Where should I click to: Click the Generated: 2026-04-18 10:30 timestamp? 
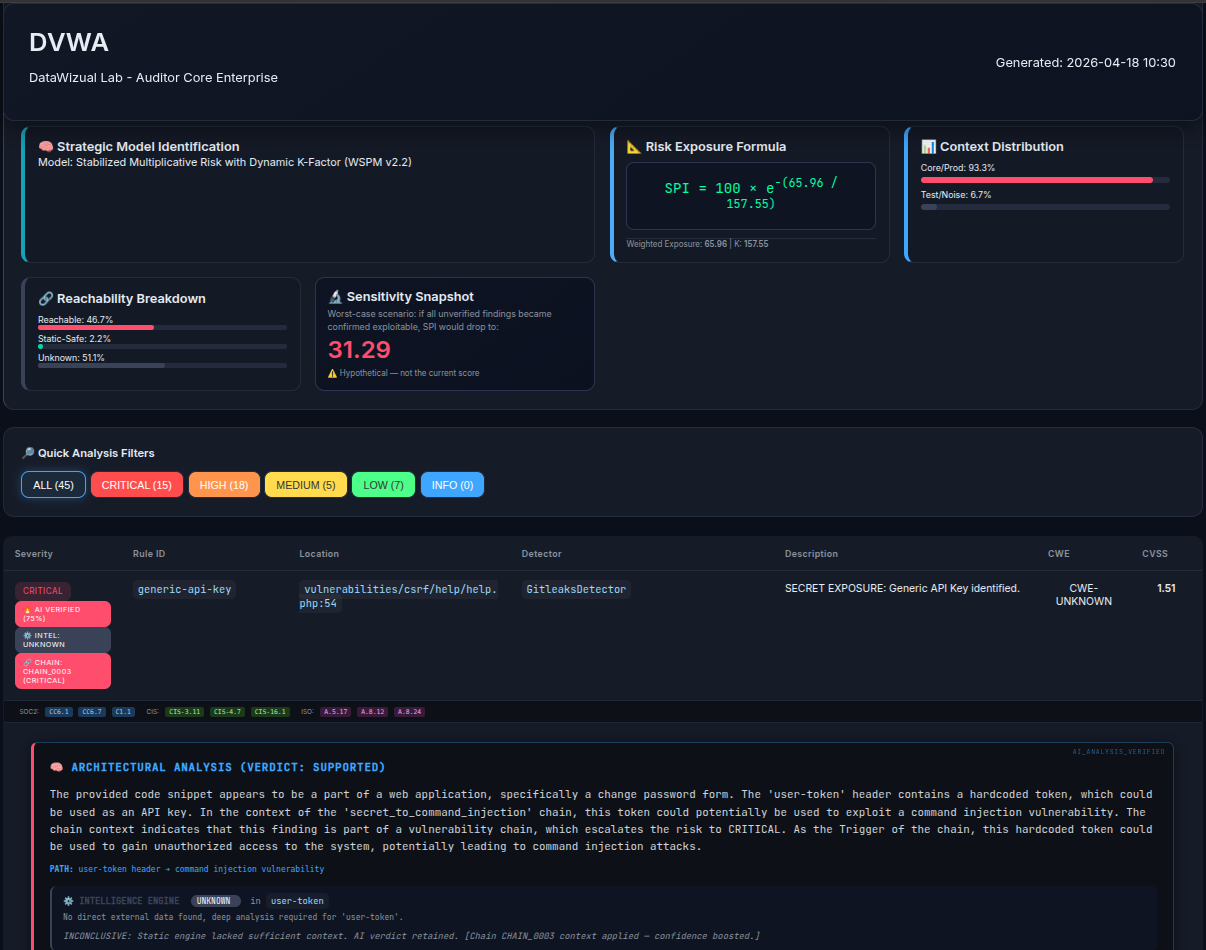(1085, 63)
